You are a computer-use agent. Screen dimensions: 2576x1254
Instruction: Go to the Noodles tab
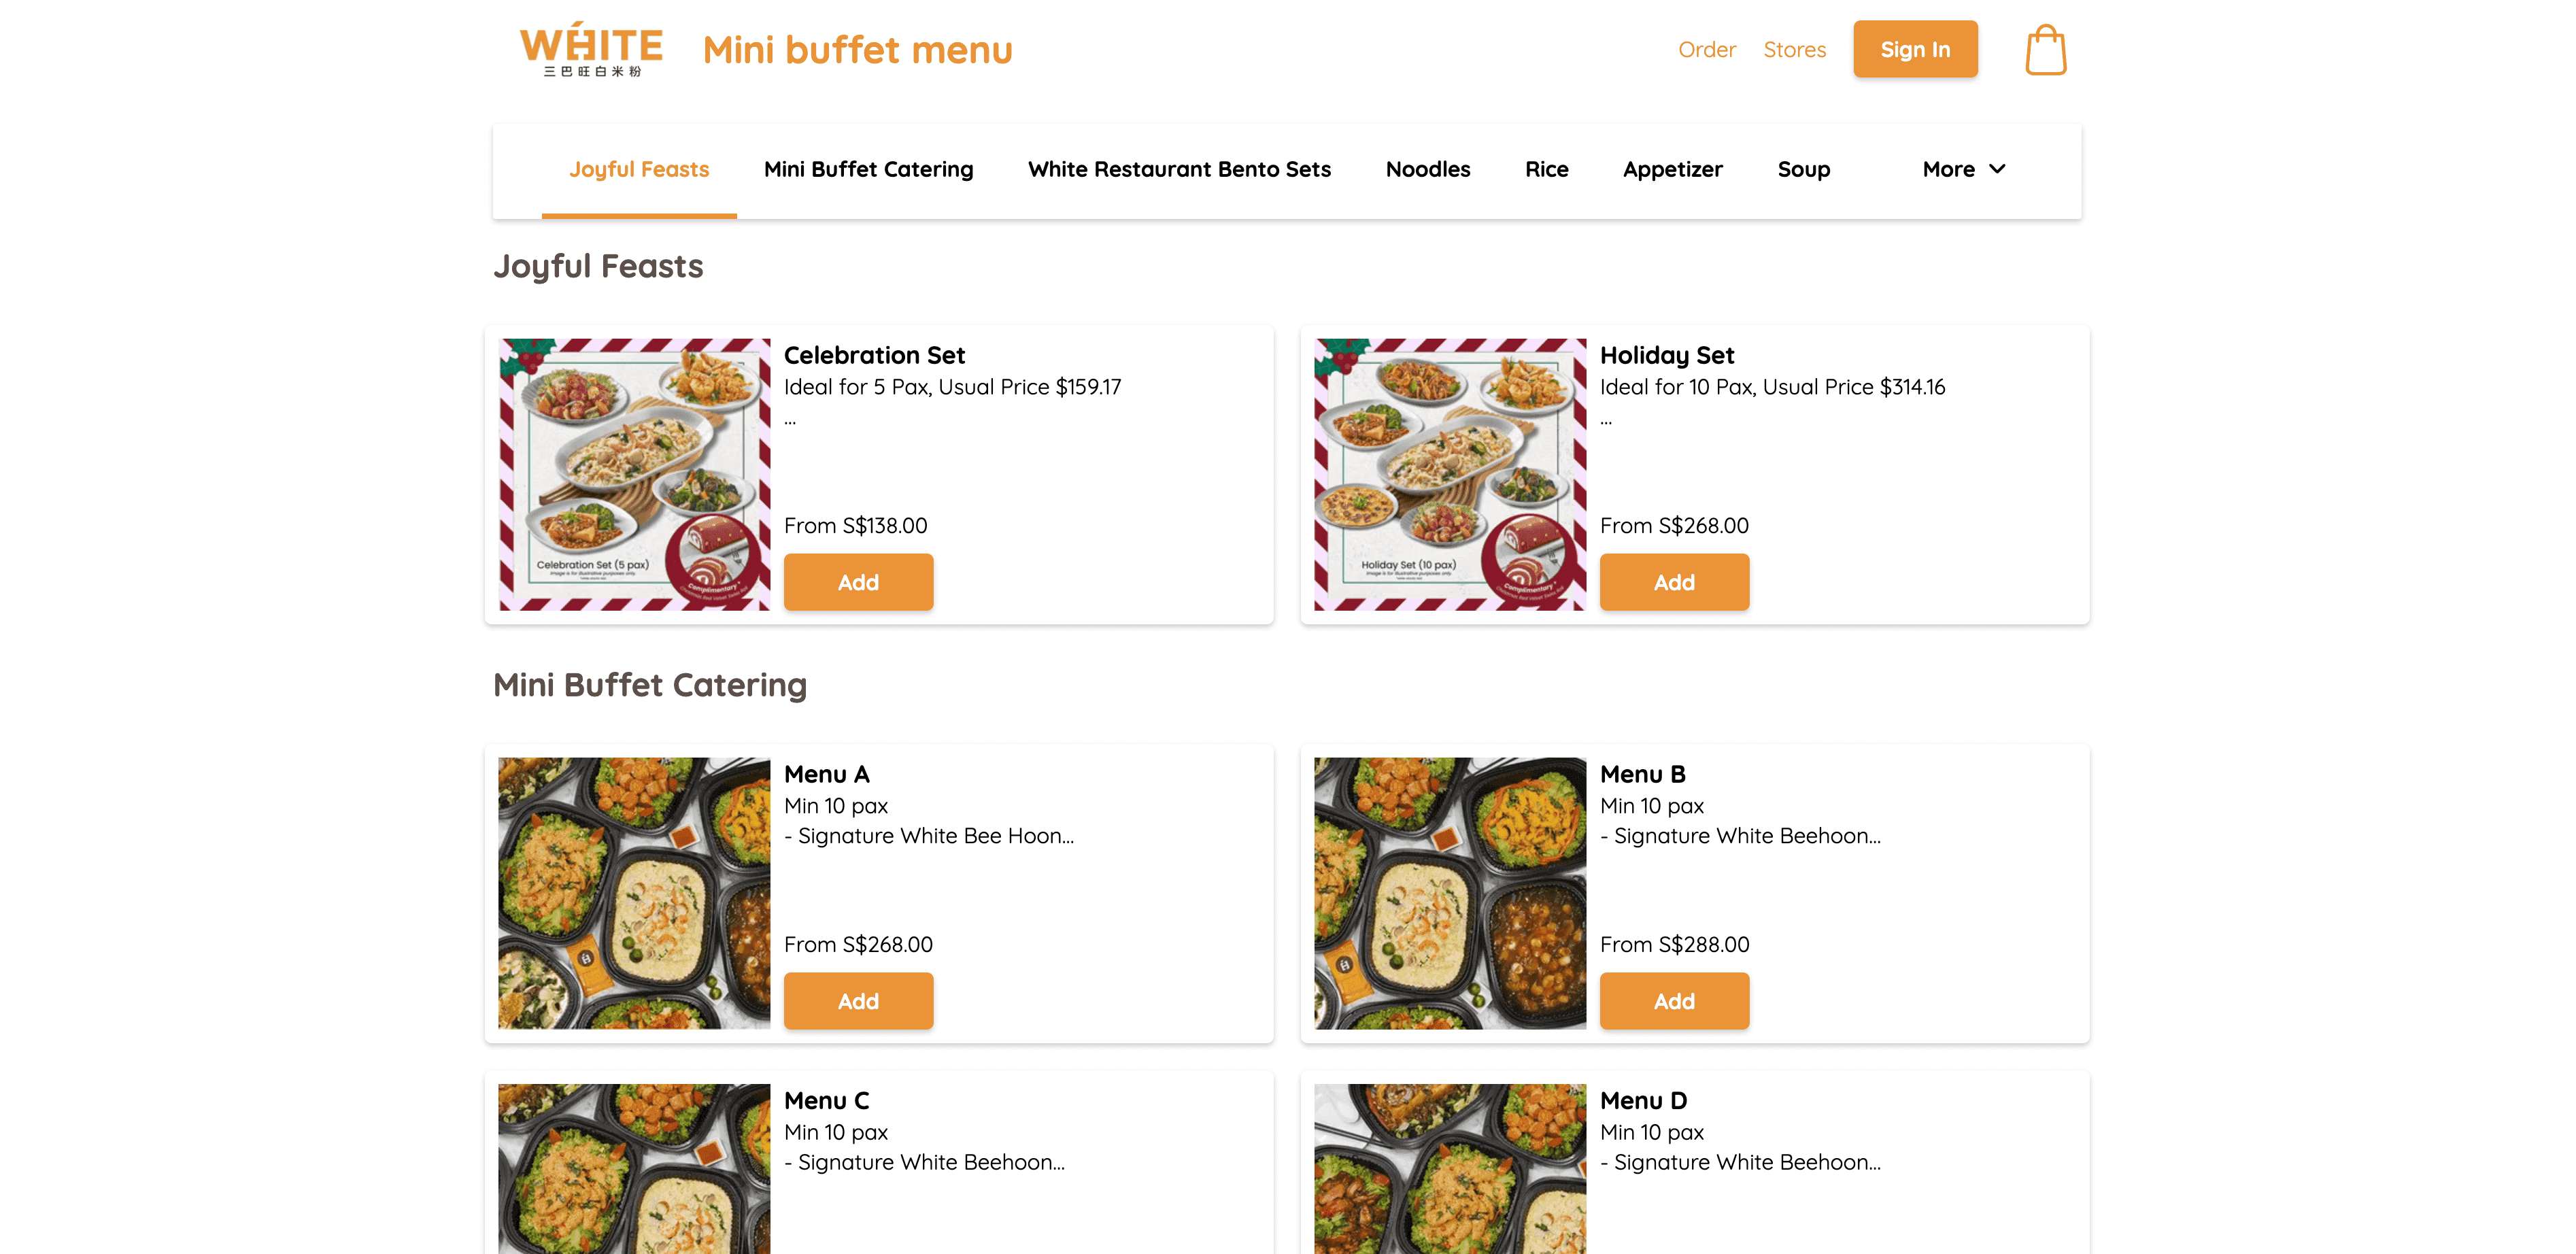click(1427, 170)
